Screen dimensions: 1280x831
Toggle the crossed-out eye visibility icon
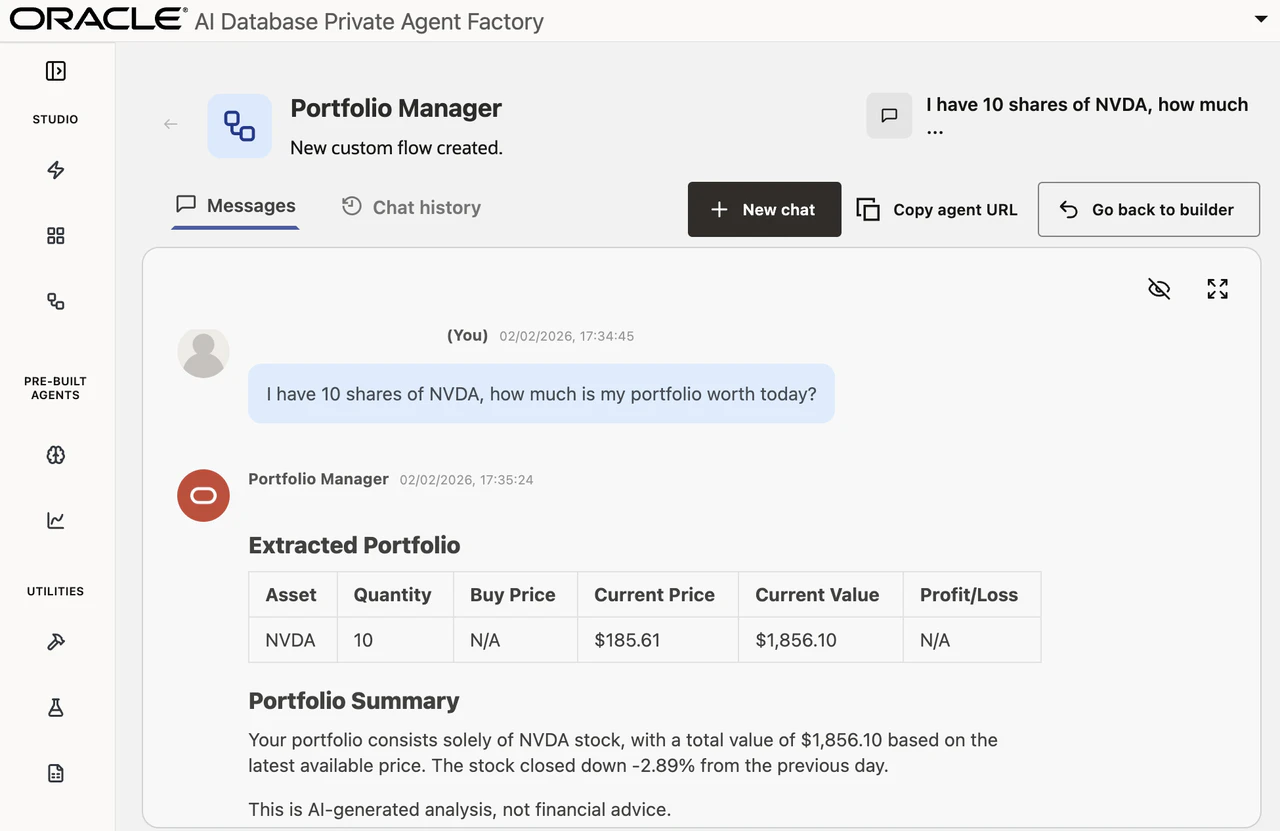point(1159,289)
